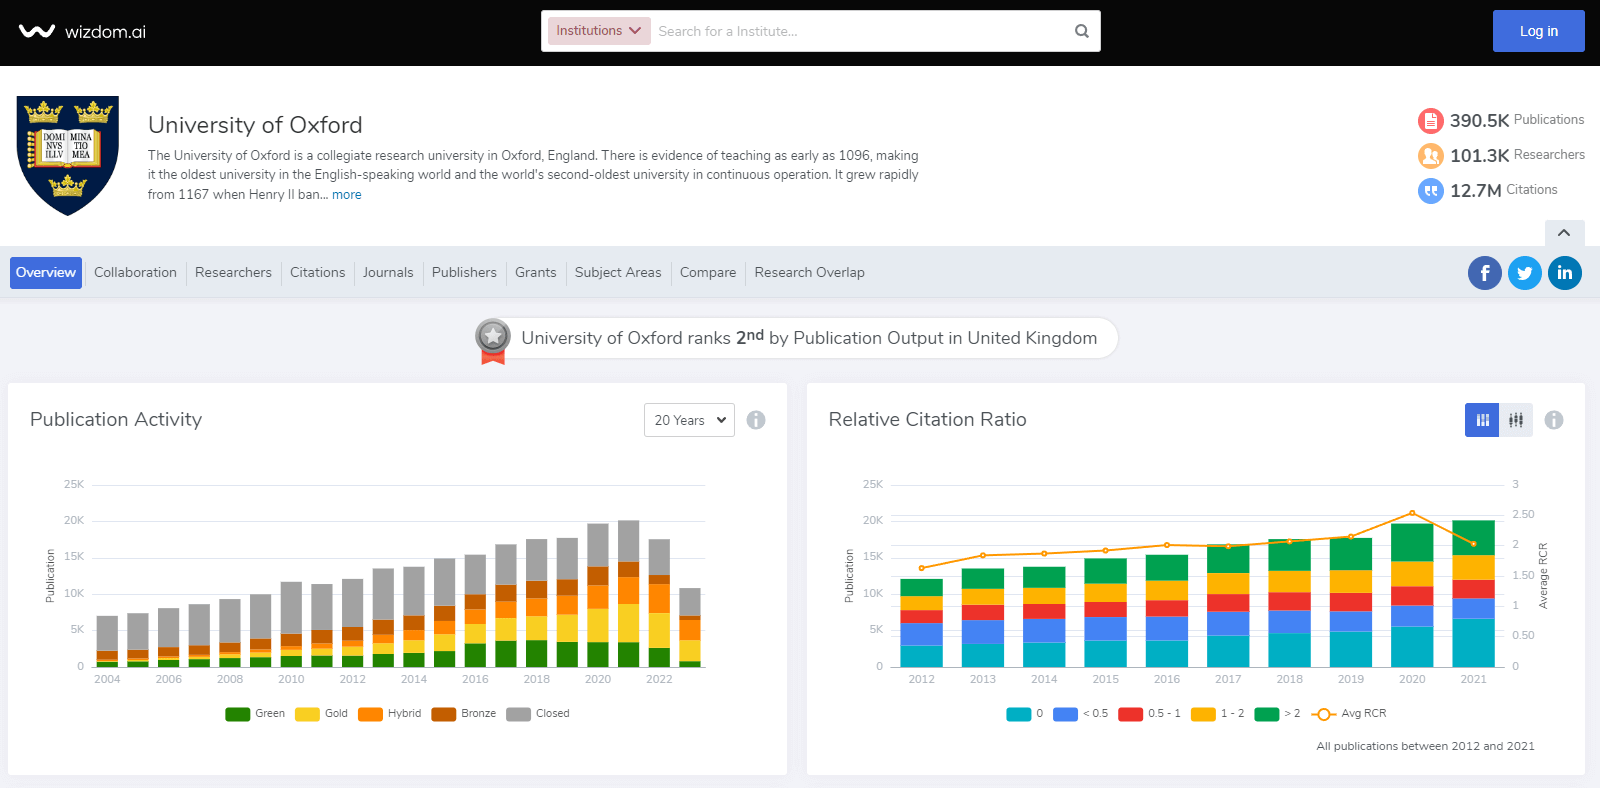Open the University of Oxford crest image
Screen dimensions: 1600x788
[68, 156]
